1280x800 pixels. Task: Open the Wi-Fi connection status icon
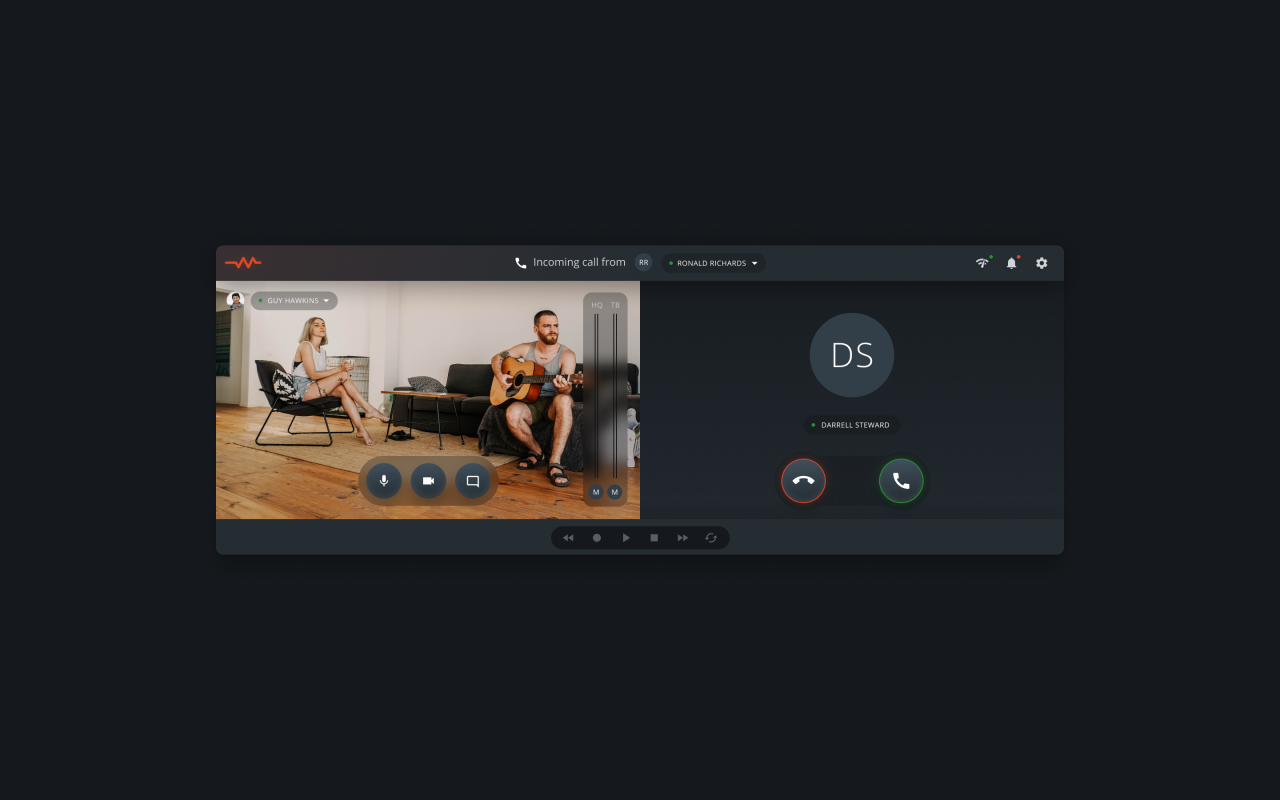pos(982,263)
